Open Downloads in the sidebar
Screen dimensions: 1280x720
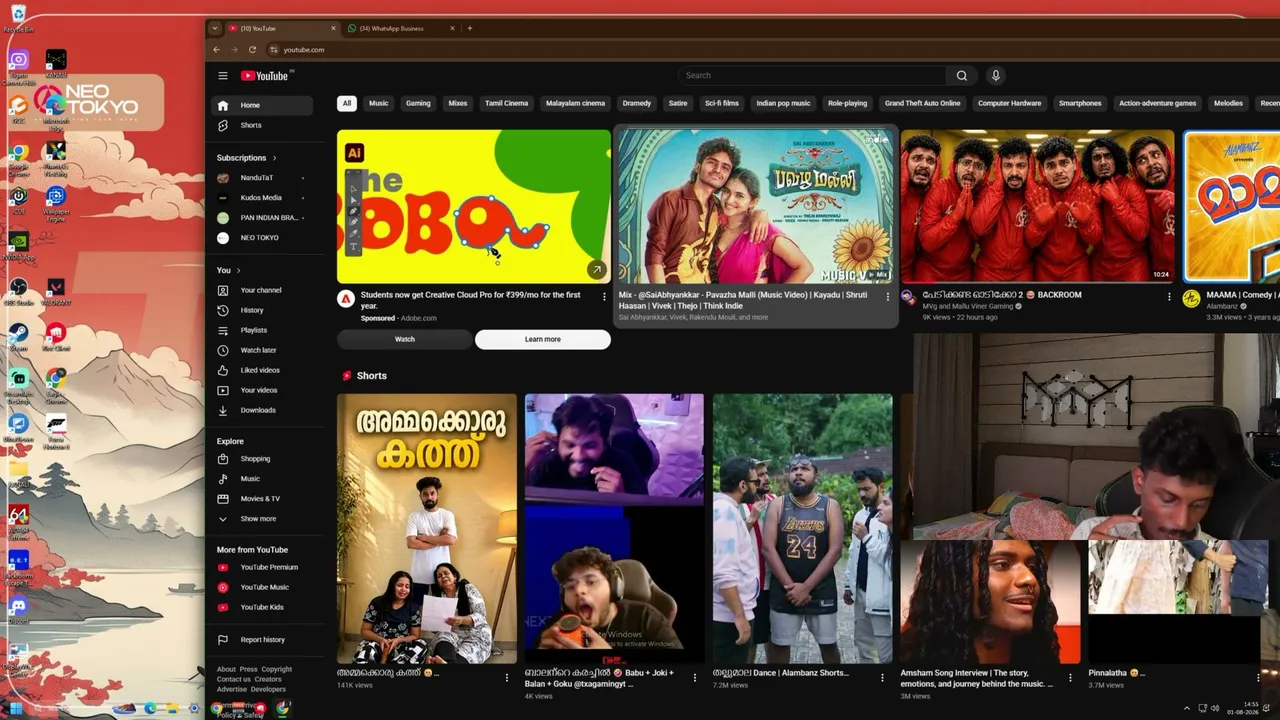pos(262,410)
